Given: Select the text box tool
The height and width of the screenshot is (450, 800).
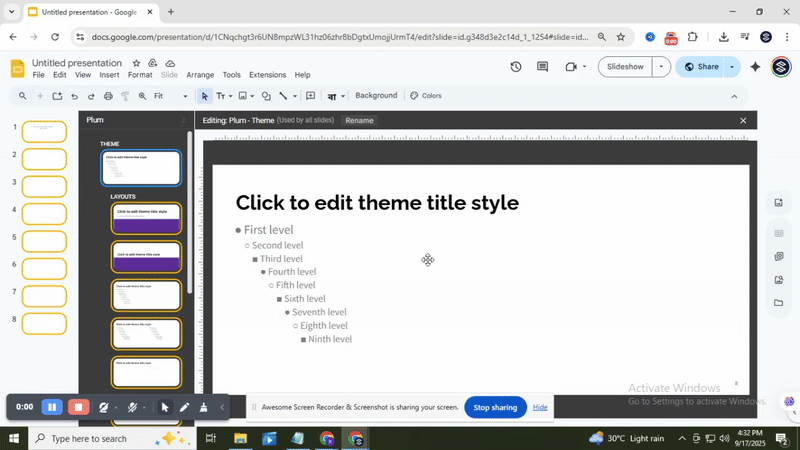Looking at the screenshot, I should [x=221, y=96].
